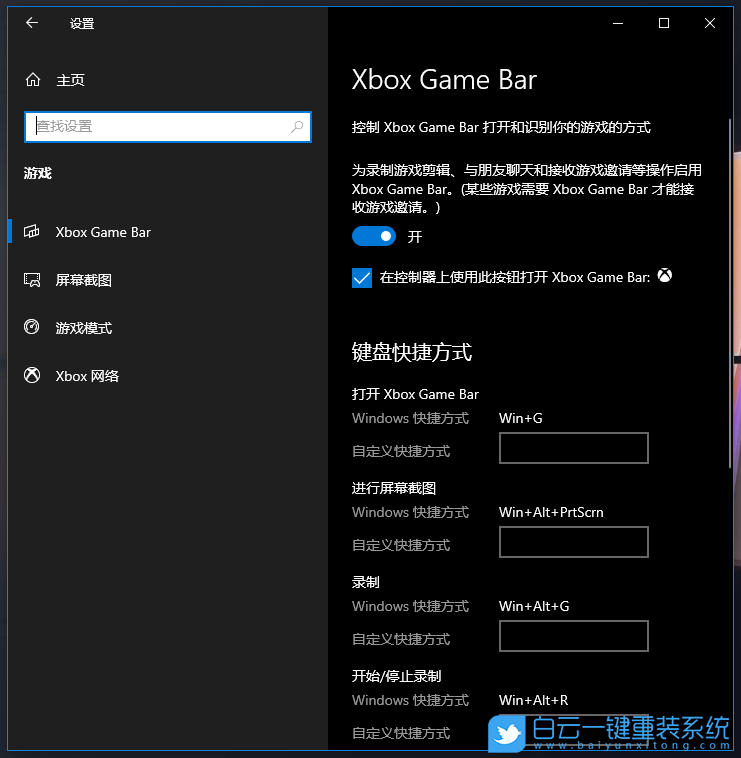The image size is (741, 758).
Task: Click the Win+Alt+G shortcut text
Action: 534,606
